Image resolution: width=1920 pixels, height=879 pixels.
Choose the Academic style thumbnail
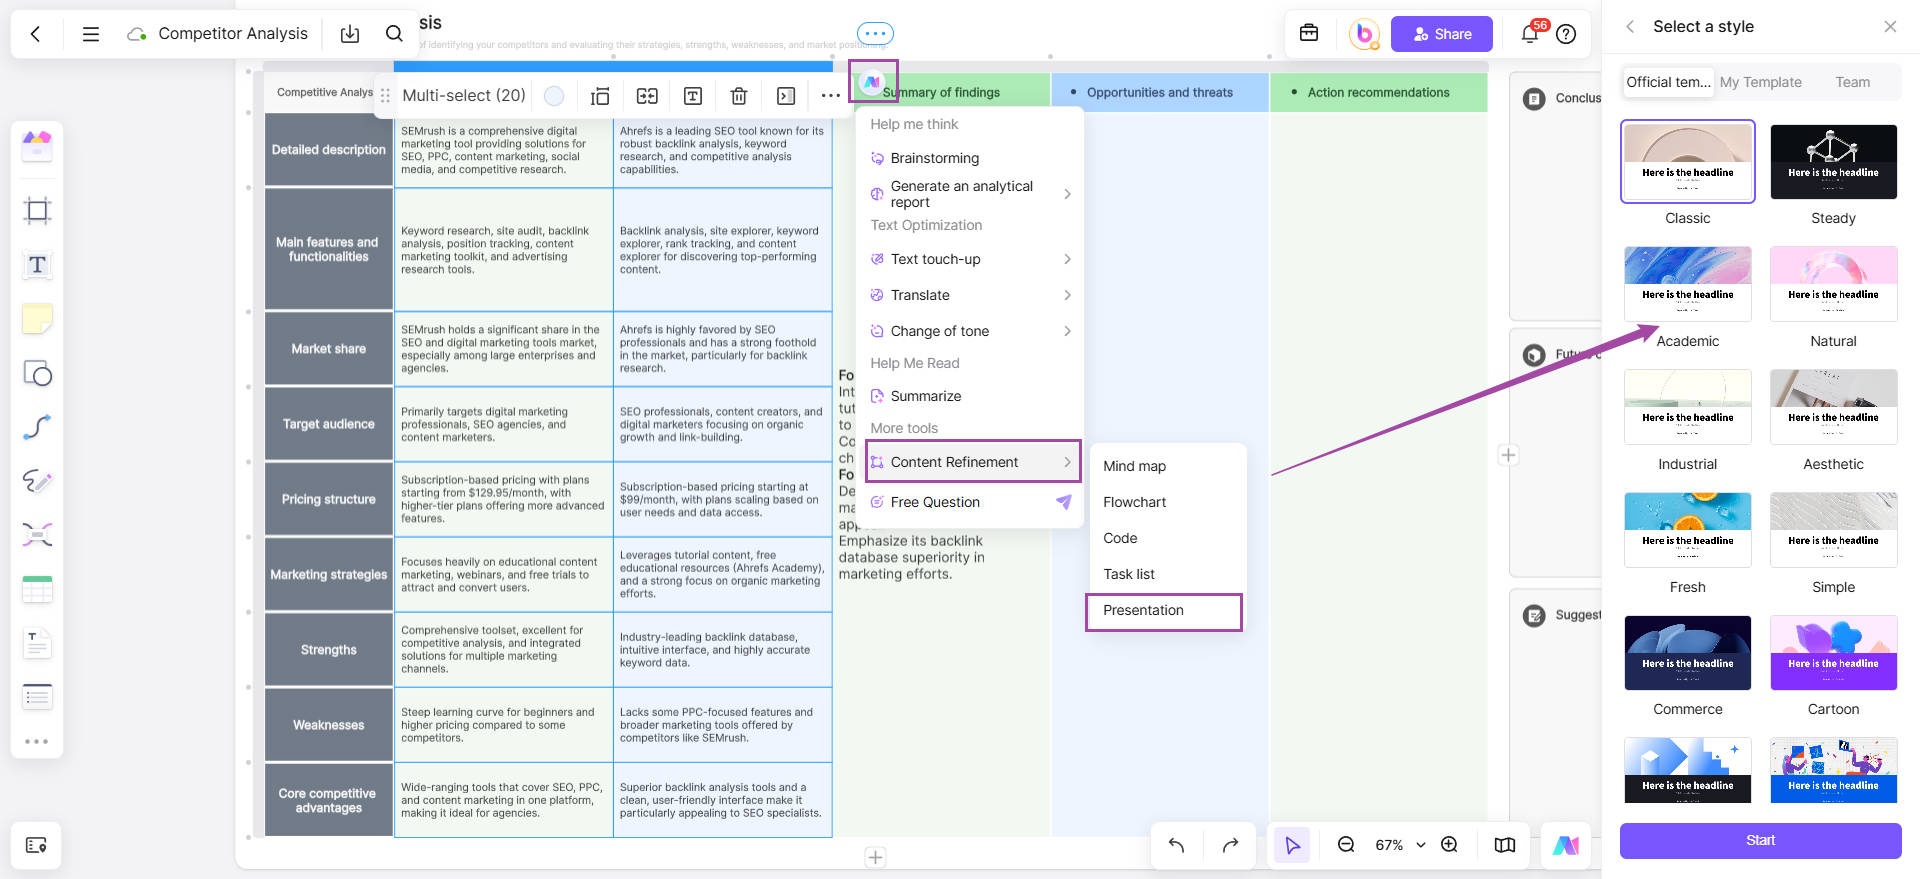click(1688, 284)
